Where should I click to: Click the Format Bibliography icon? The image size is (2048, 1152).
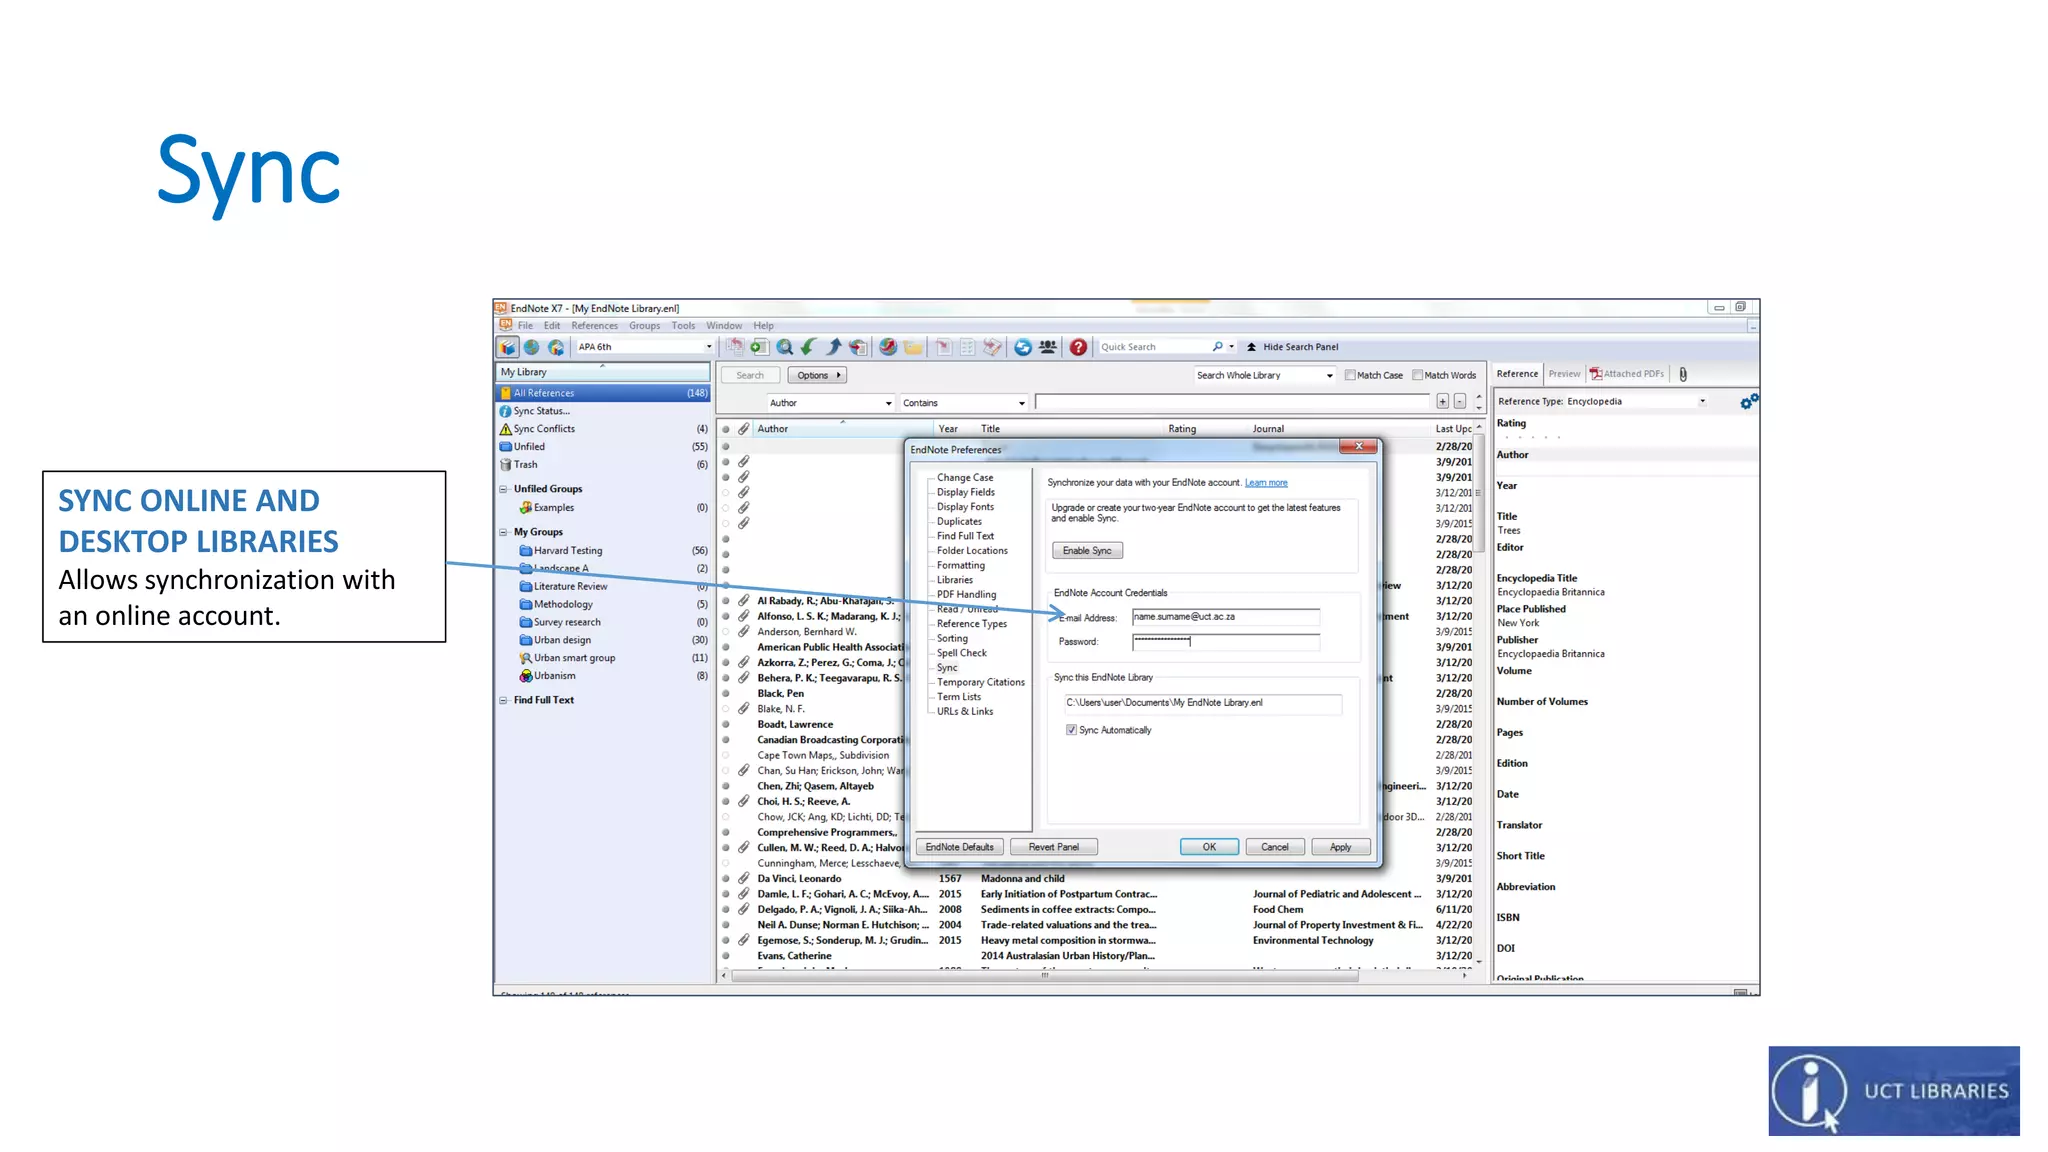(x=968, y=347)
